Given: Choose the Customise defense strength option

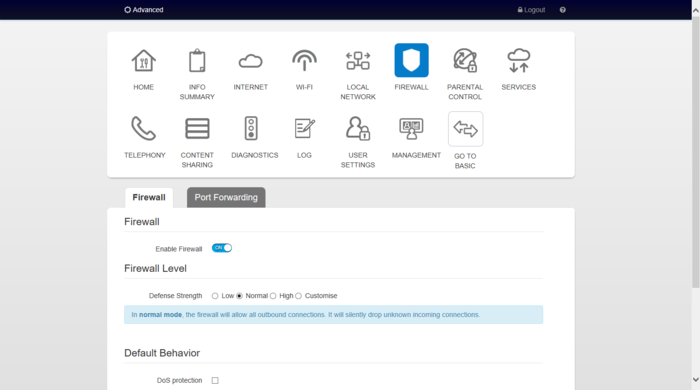Looking at the screenshot, I should (298, 296).
